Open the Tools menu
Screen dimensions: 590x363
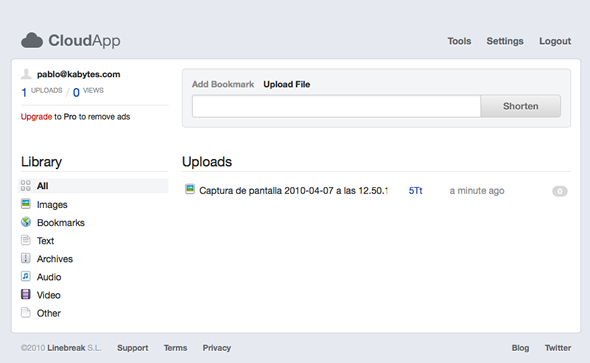tap(459, 41)
